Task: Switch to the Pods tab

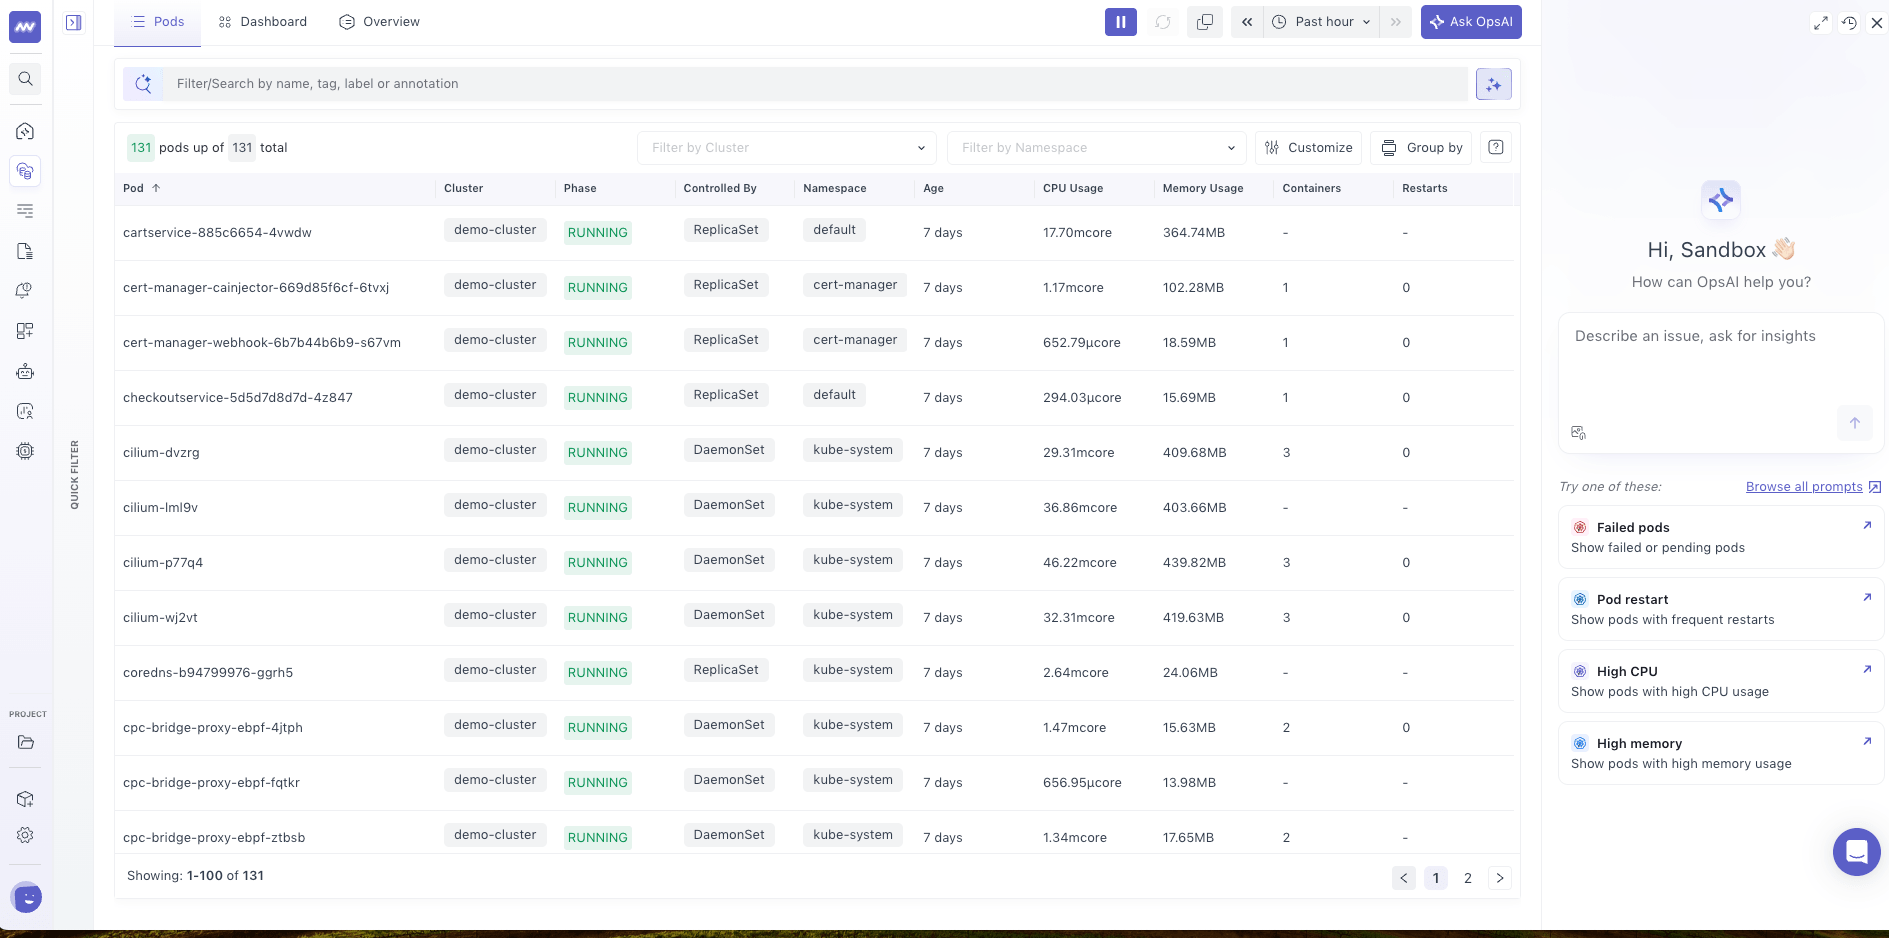Action: click(158, 22)
